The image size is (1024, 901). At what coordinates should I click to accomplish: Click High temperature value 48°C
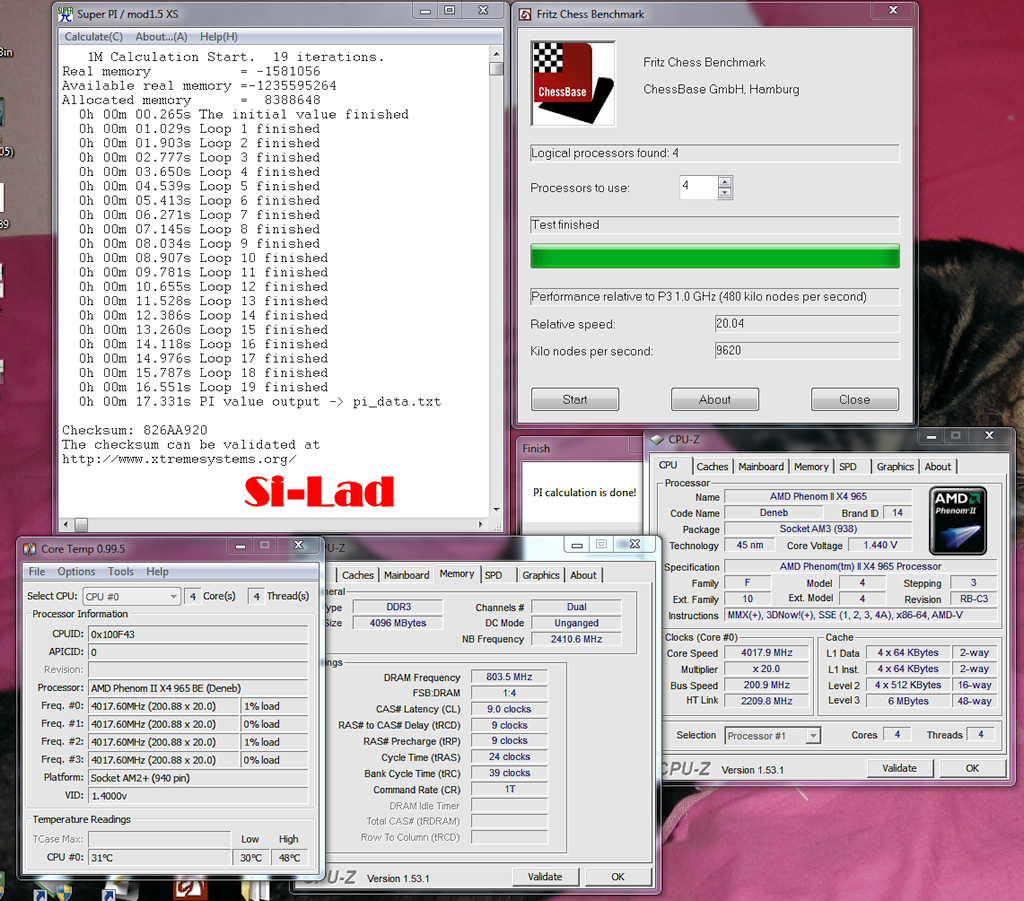[289, 858]
